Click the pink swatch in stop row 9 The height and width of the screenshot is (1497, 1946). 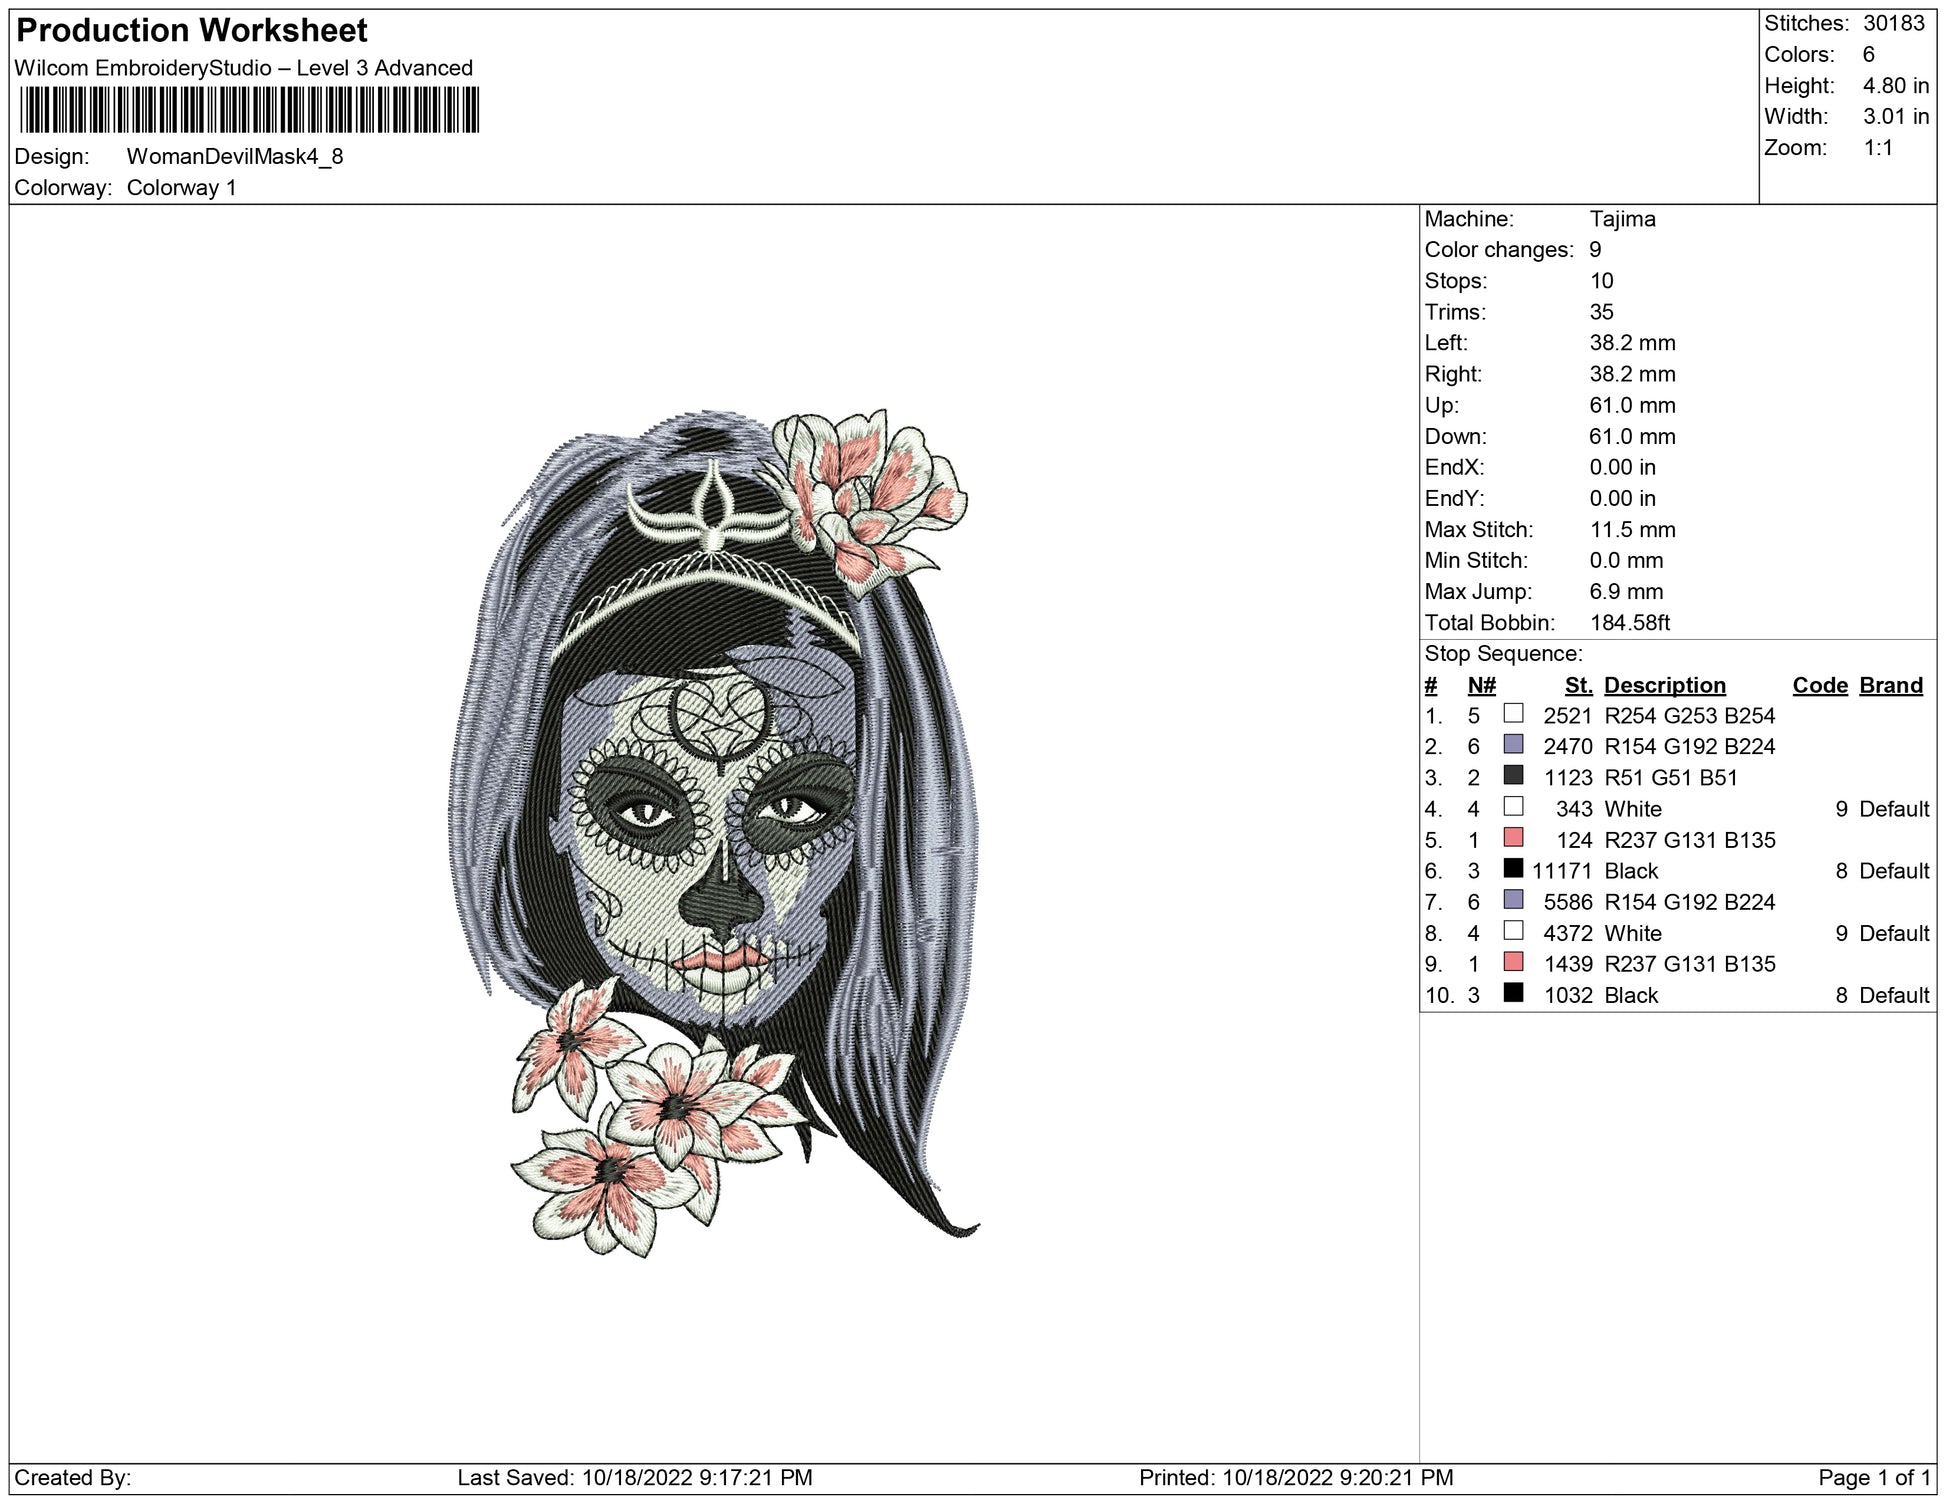(x=1513, y=961)
